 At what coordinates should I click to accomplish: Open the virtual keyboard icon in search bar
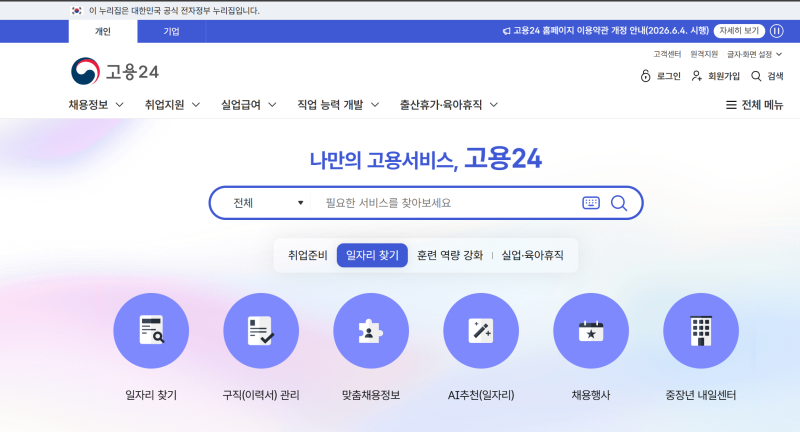[x=591, y=203]
